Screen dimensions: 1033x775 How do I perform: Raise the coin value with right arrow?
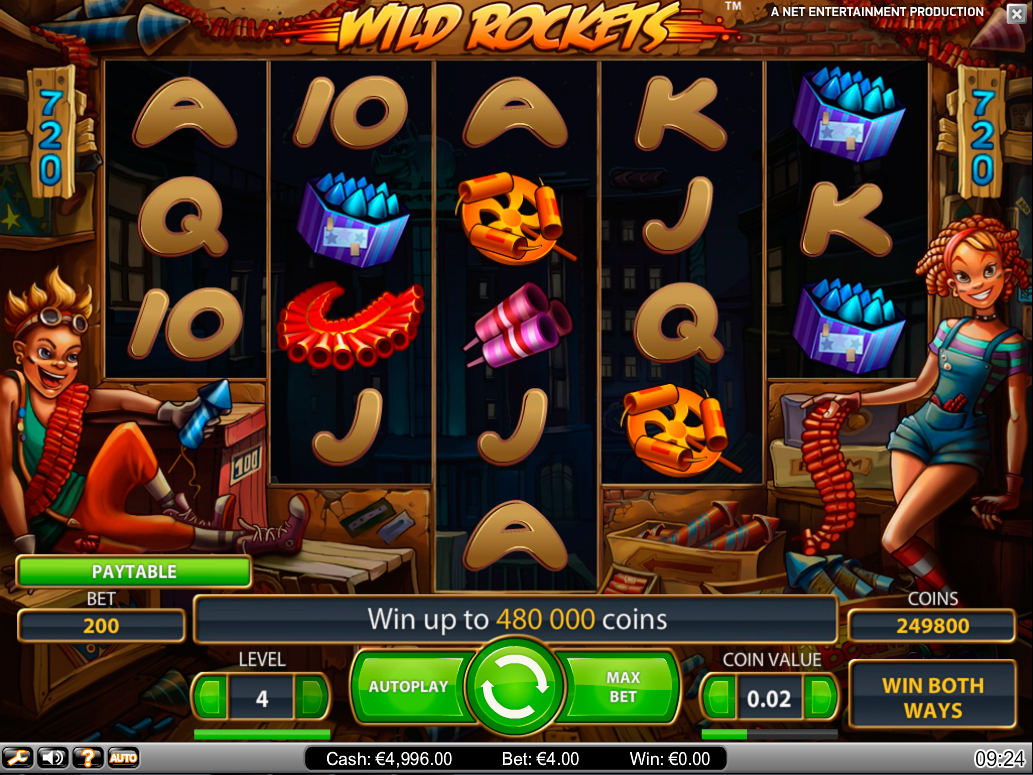[820, 697]
